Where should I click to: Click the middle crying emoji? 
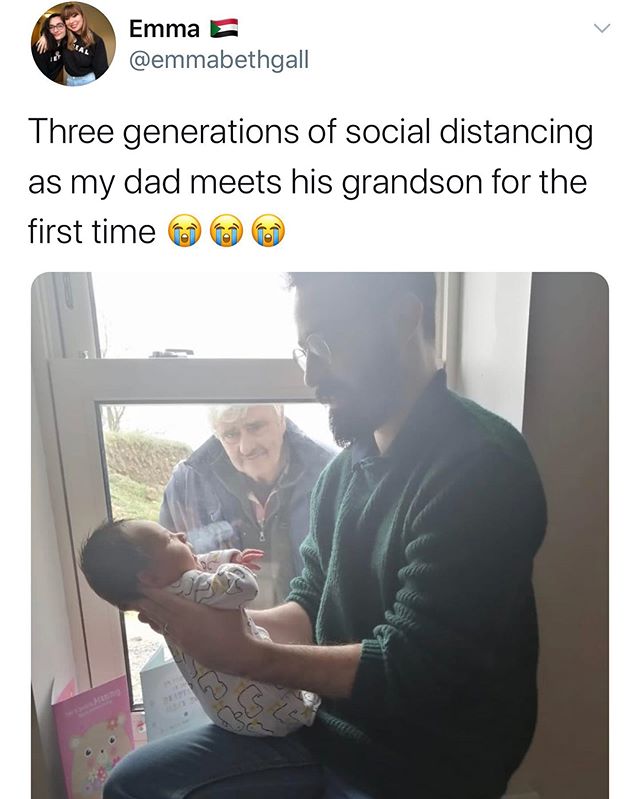tap(227, 231)
